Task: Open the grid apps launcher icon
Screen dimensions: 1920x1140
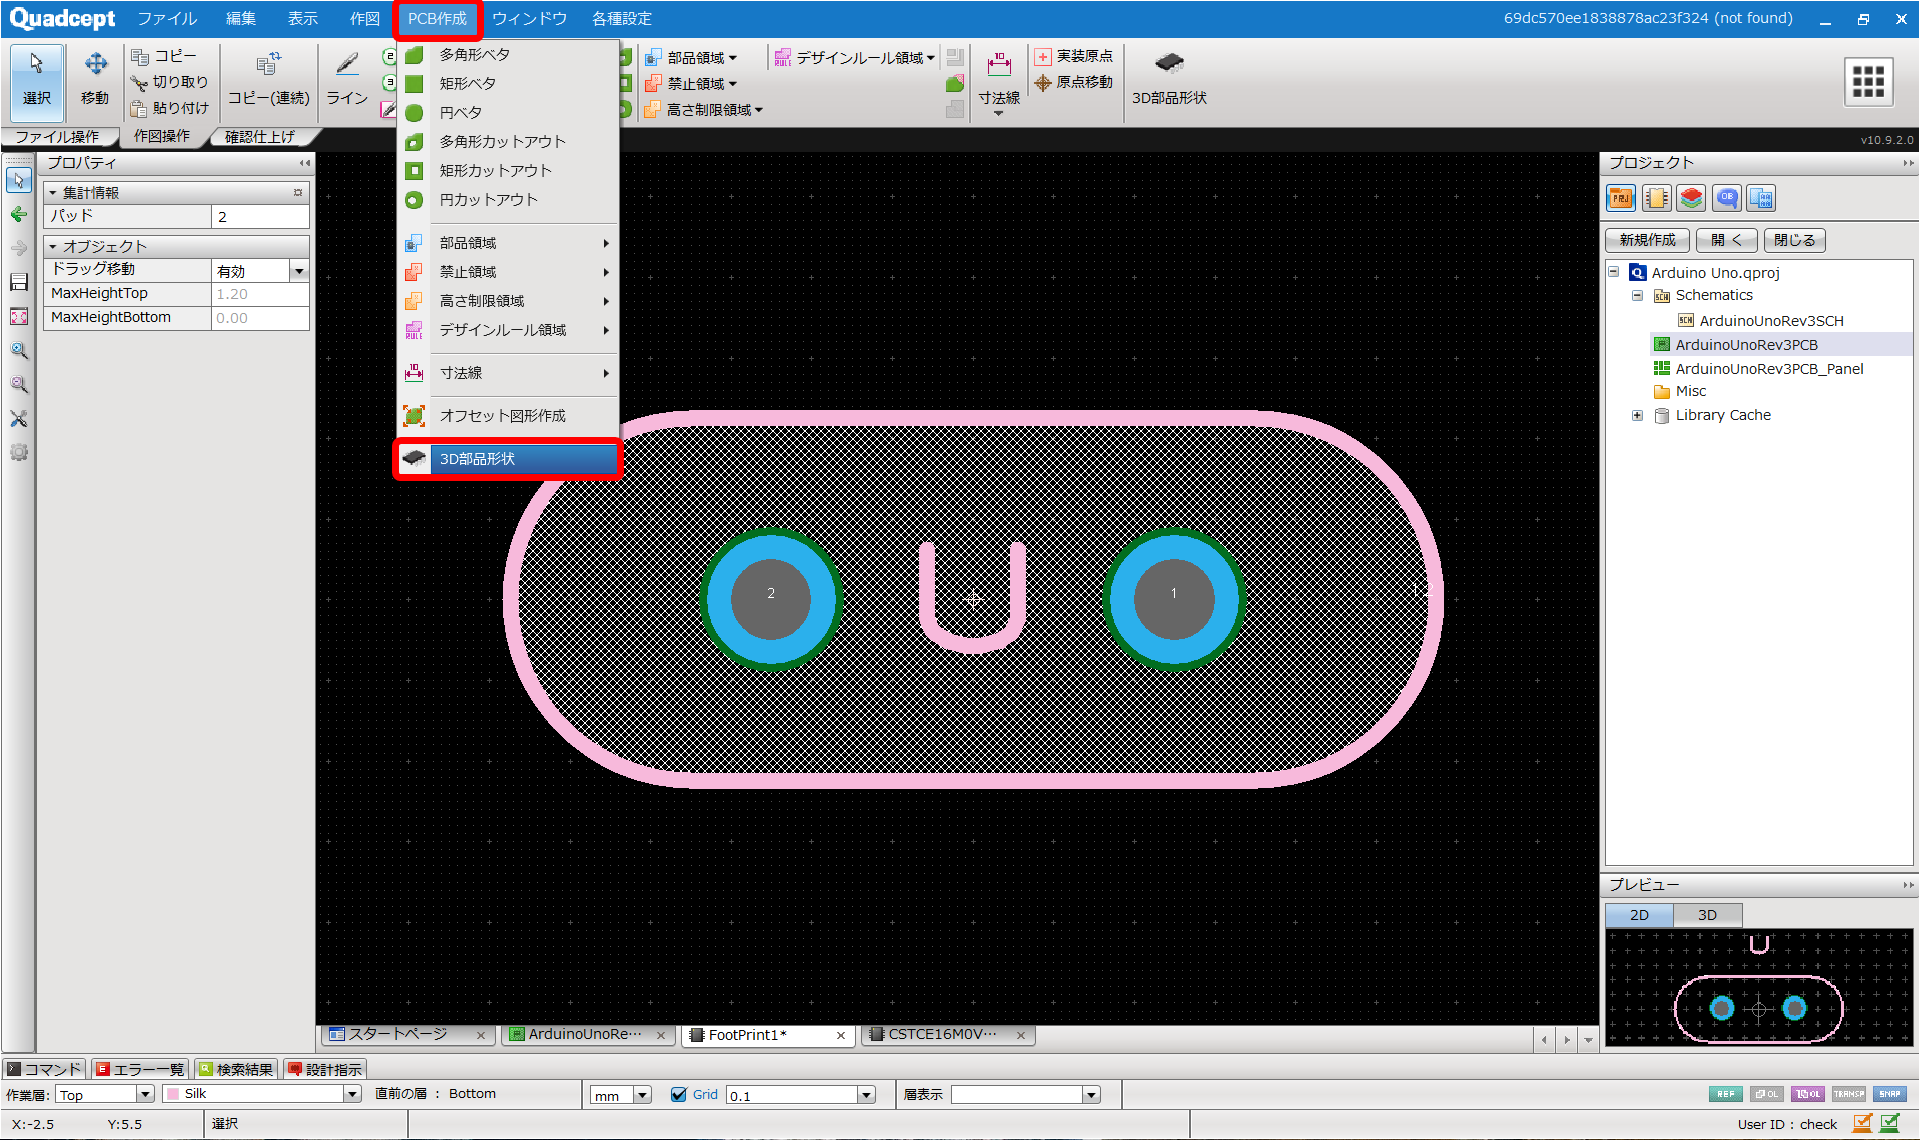Action: (x=1868, y=81)
